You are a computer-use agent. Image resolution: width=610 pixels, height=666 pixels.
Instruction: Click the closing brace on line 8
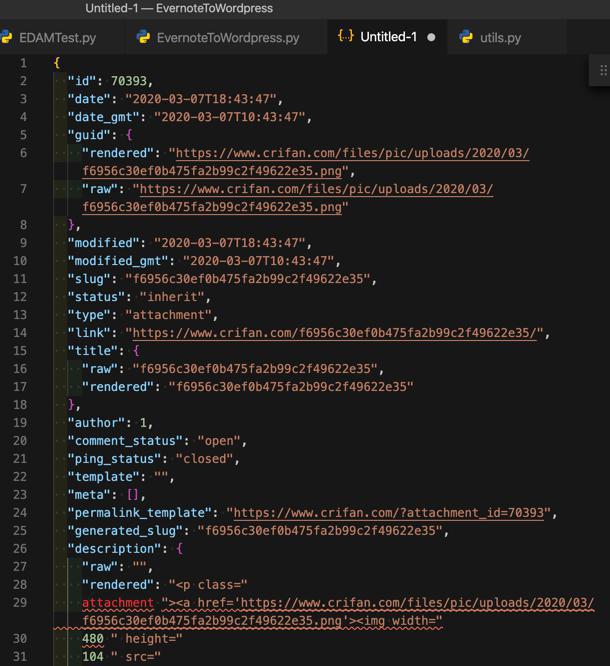[71, 225]
